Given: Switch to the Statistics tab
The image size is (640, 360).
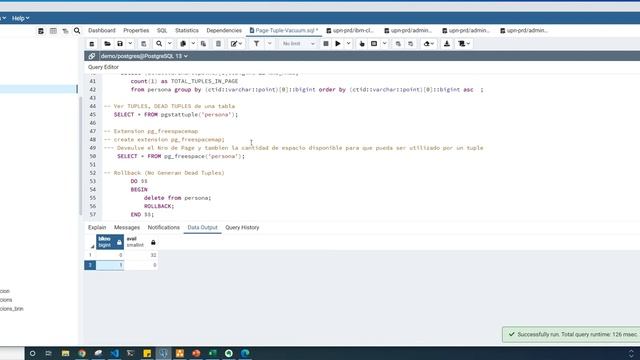Looking at the screenshot, I should tap(187, 31).
